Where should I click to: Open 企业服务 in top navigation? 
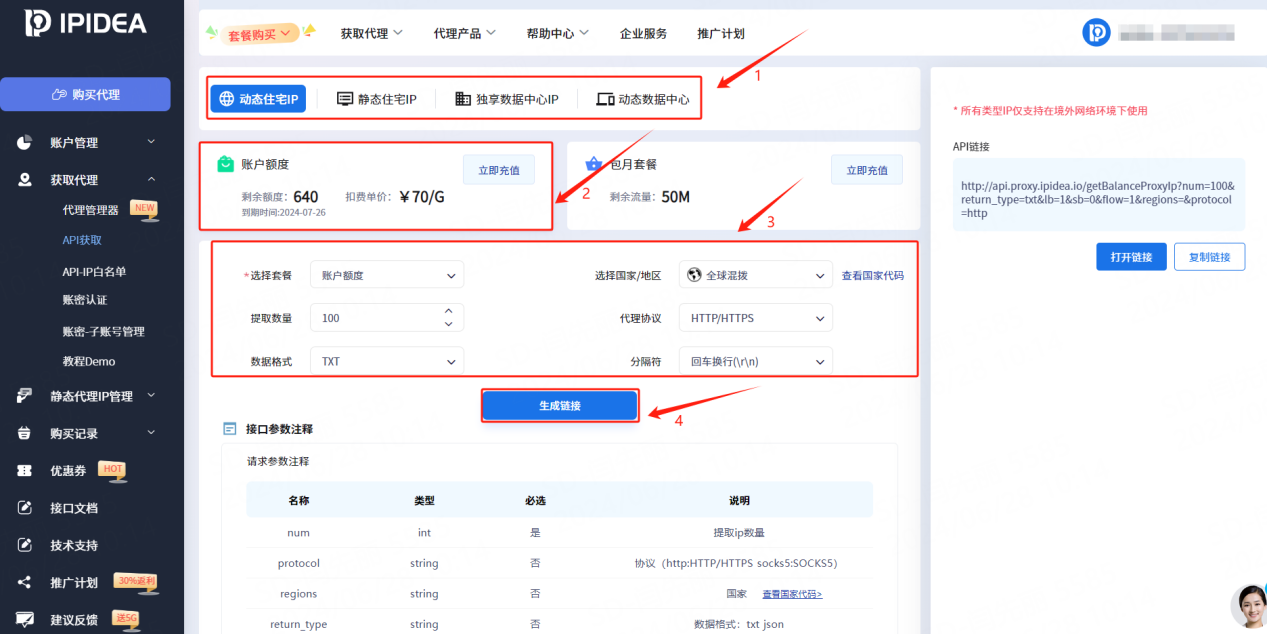click(x=643, y=33)
